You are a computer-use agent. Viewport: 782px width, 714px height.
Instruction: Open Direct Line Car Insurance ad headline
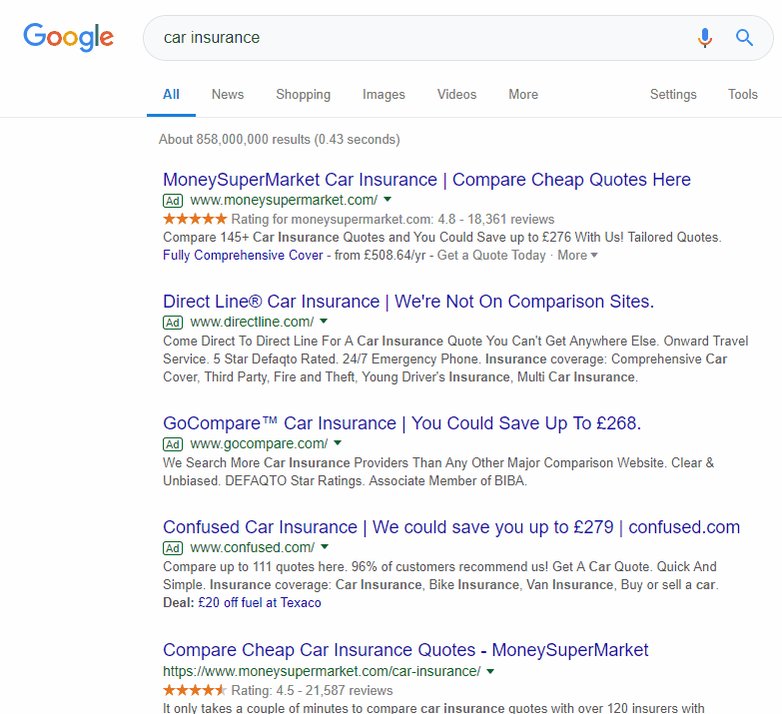click(x=408, y=301)
